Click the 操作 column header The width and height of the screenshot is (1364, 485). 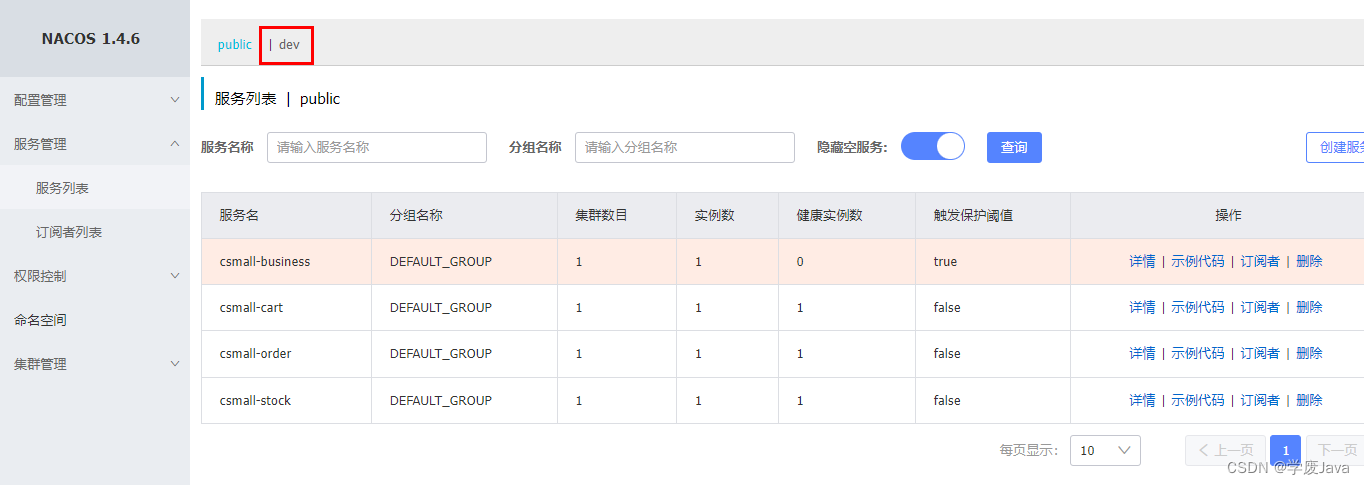1229,215
